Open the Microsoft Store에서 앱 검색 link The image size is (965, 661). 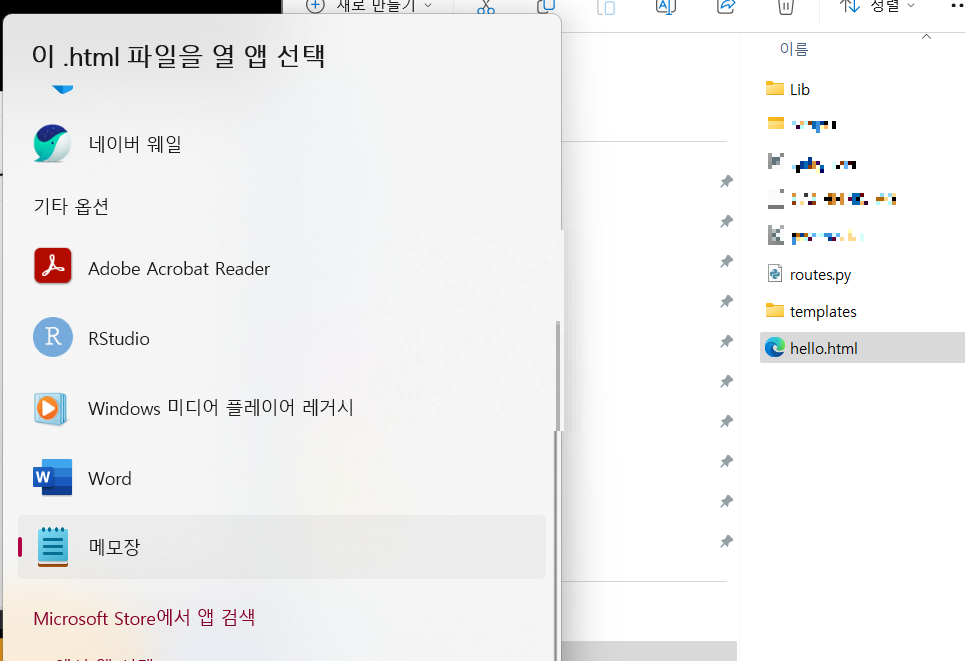(144, 618)
